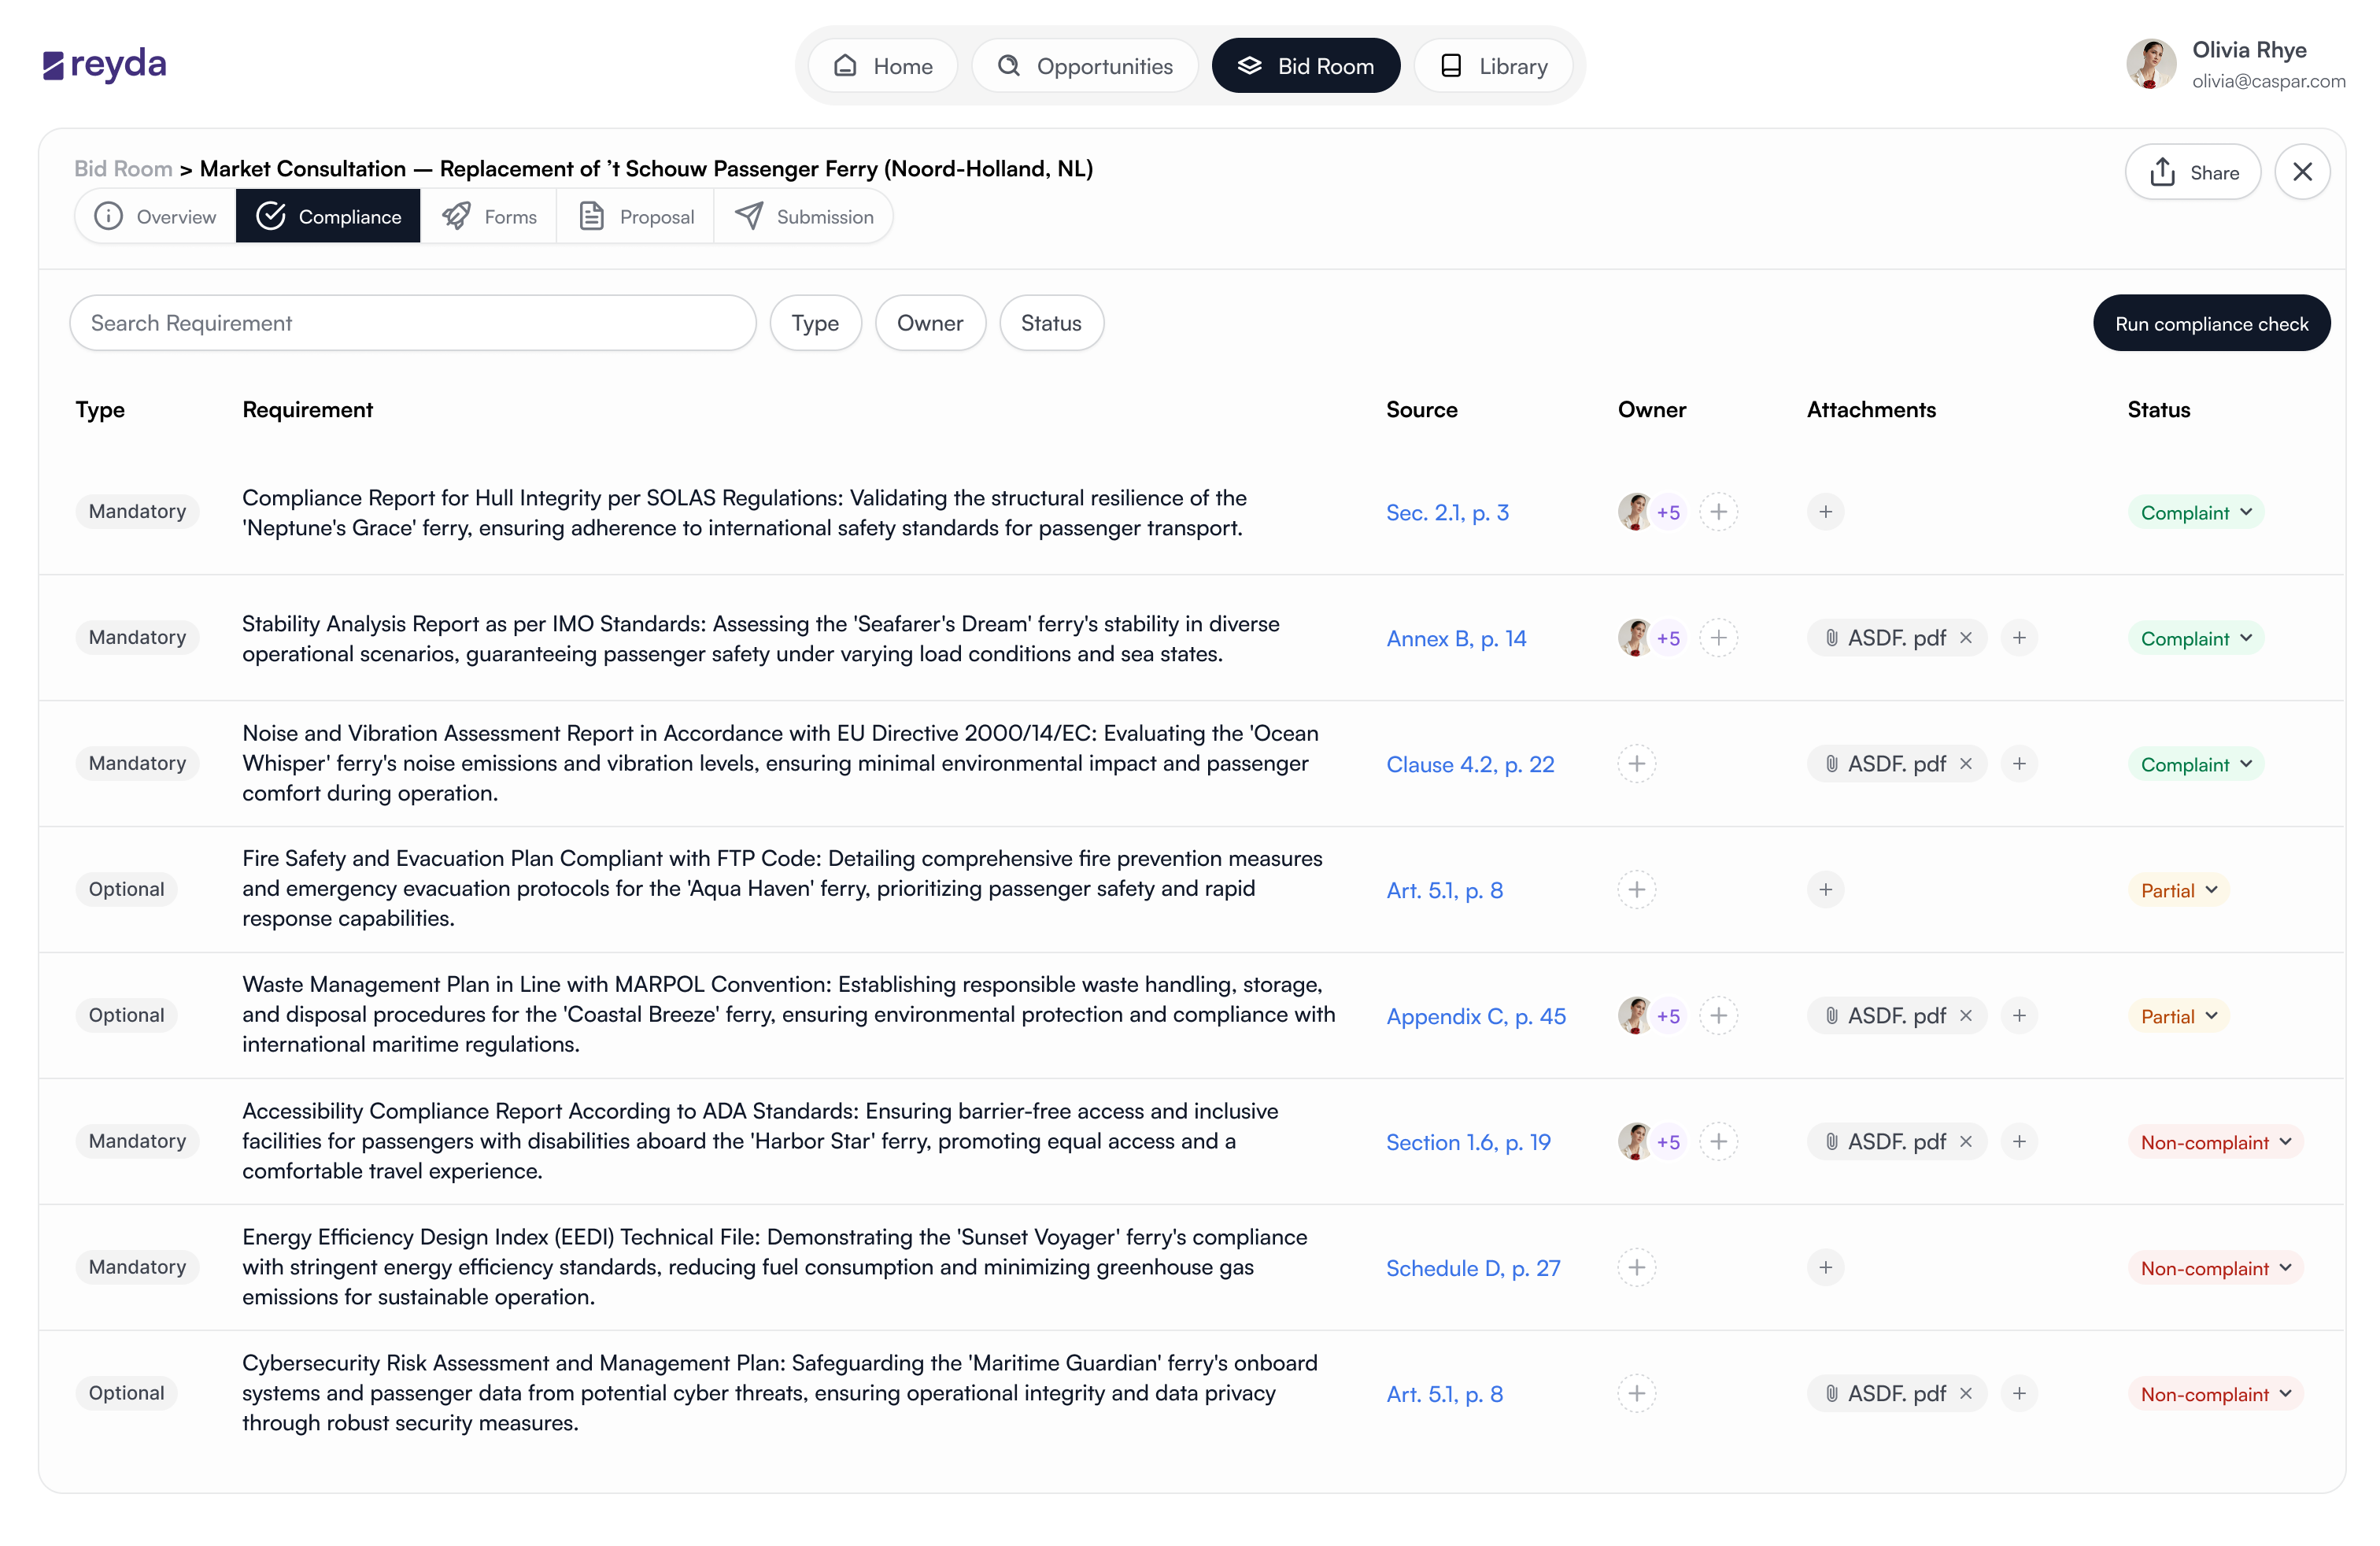2380x1546 pixels.
Task: Click Run compliance check button
Action: [2211, 324]
